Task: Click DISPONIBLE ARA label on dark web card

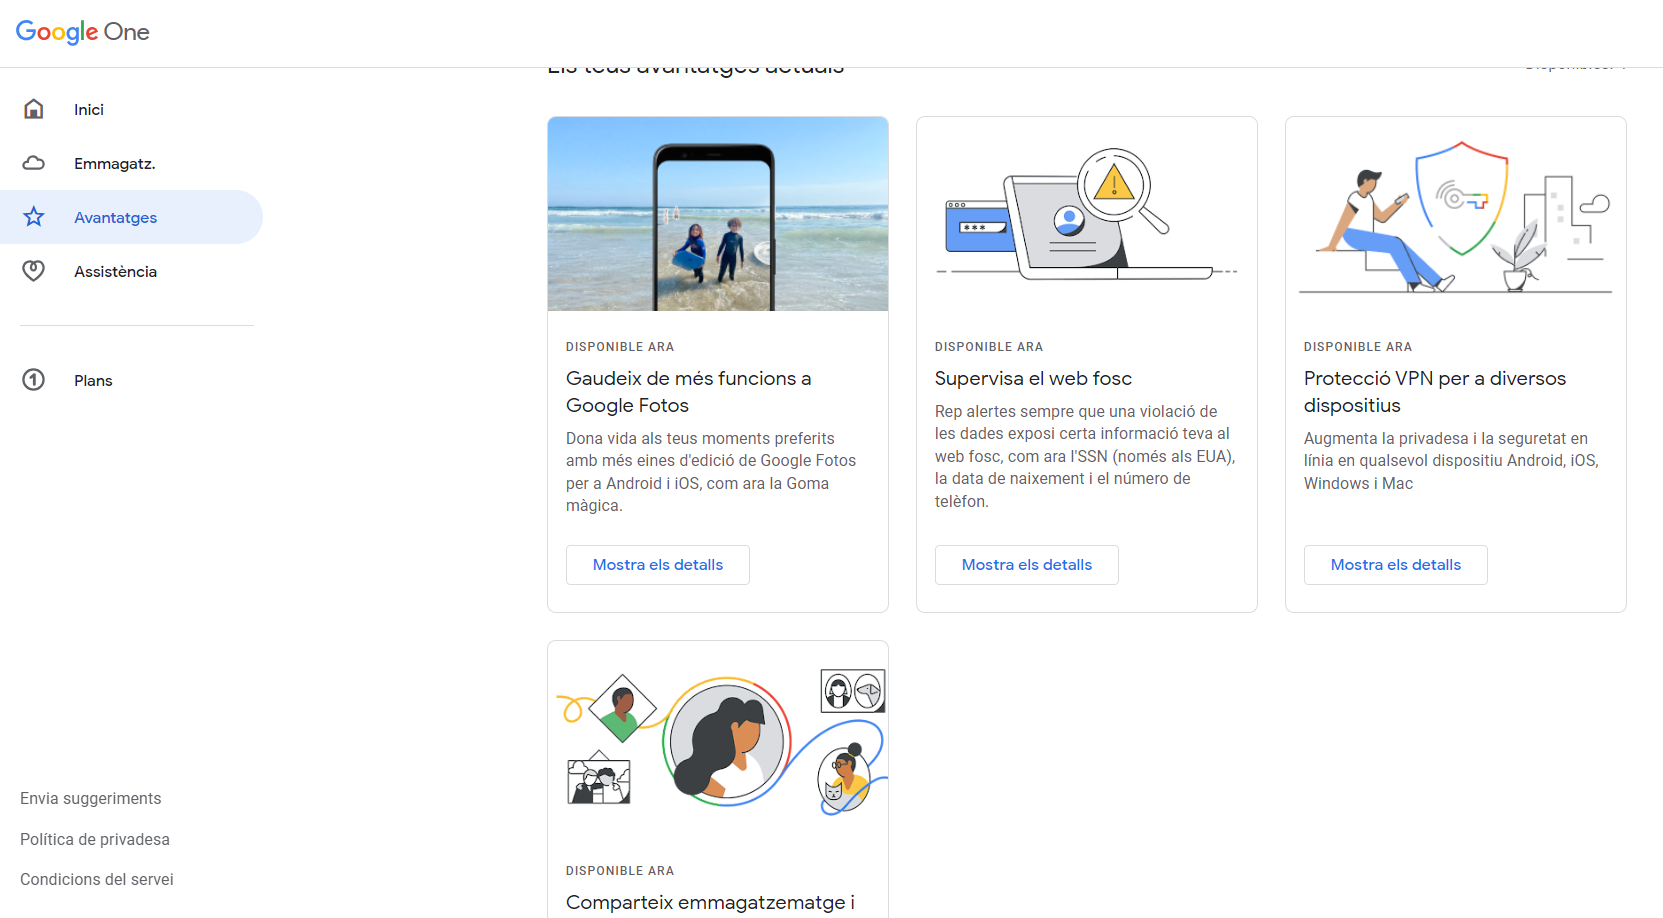Action: (x=989, y=347)
